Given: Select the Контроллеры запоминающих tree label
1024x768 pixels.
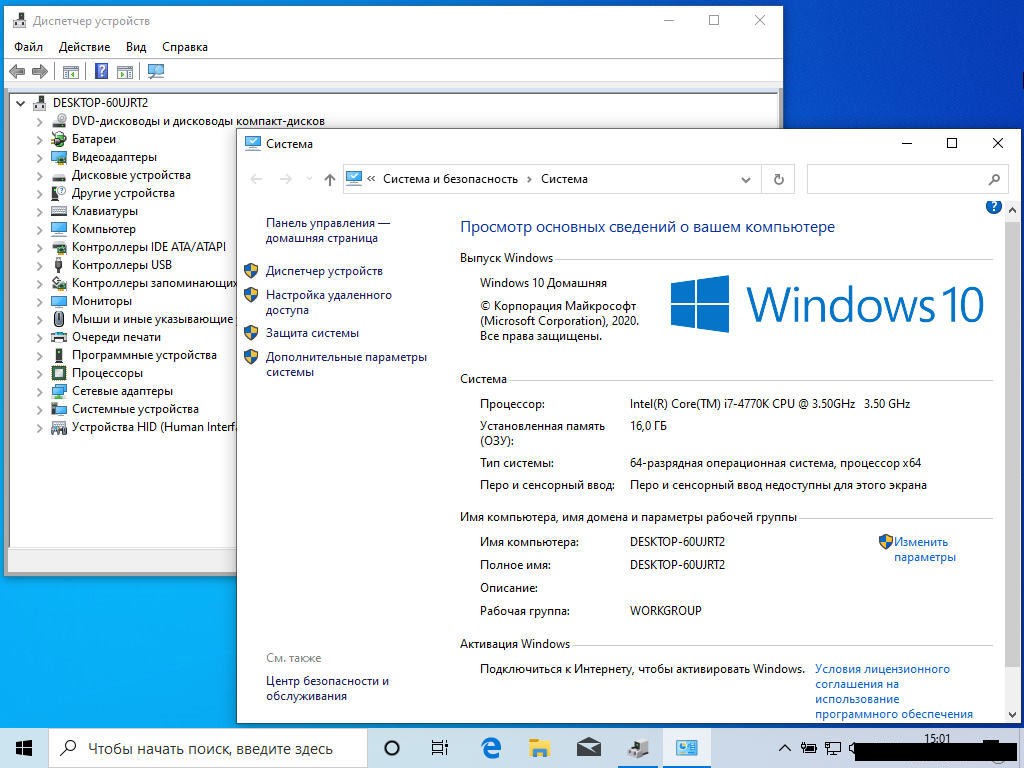Looking at the screenshot, I should 154,283.
